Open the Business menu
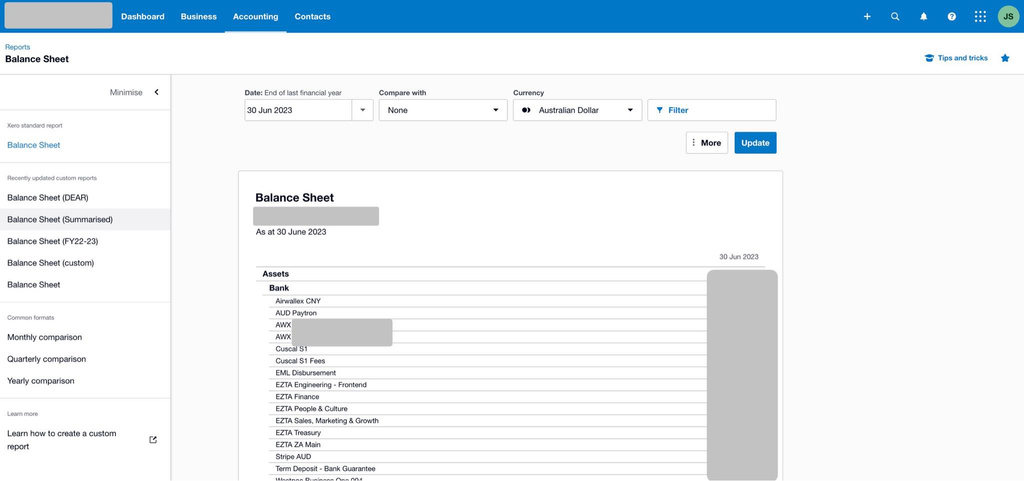 click(199, 16)
